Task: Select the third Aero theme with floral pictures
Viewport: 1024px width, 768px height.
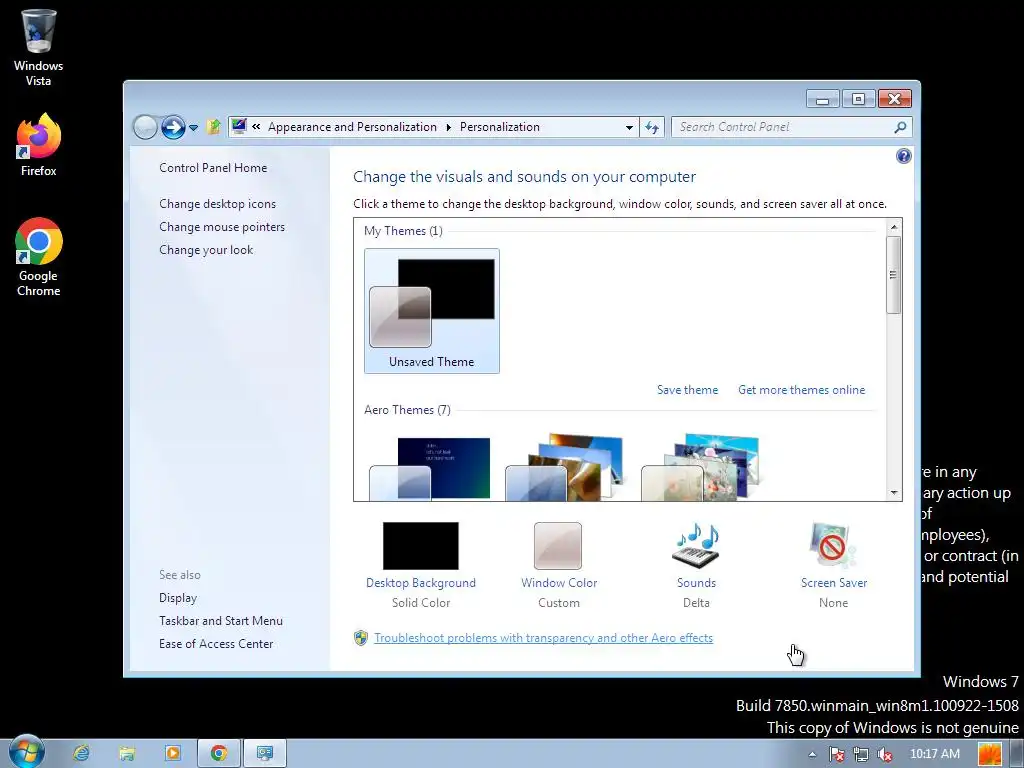Action: [x=700, y=468]
